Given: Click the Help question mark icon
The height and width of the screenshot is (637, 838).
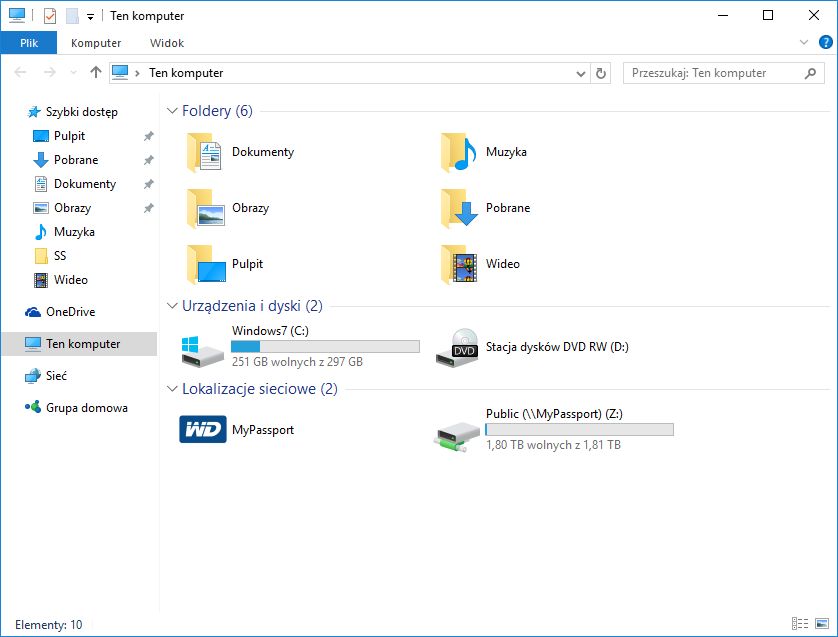Looking at the screenshot, I should pos(826,42).
